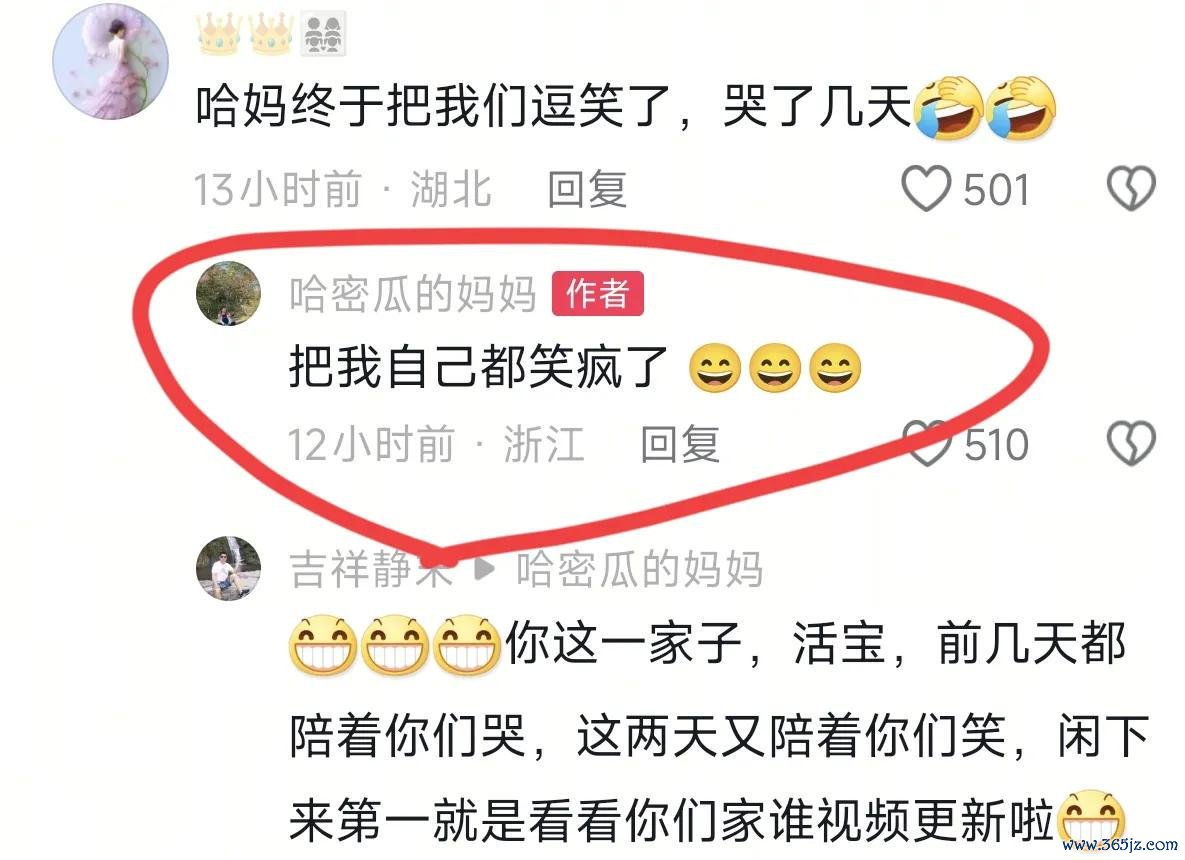The width and height of the screenshot is (1185, 860).
Task: Dislike the Hubei comment with broken heart
Action: [x=1131, y=188]
